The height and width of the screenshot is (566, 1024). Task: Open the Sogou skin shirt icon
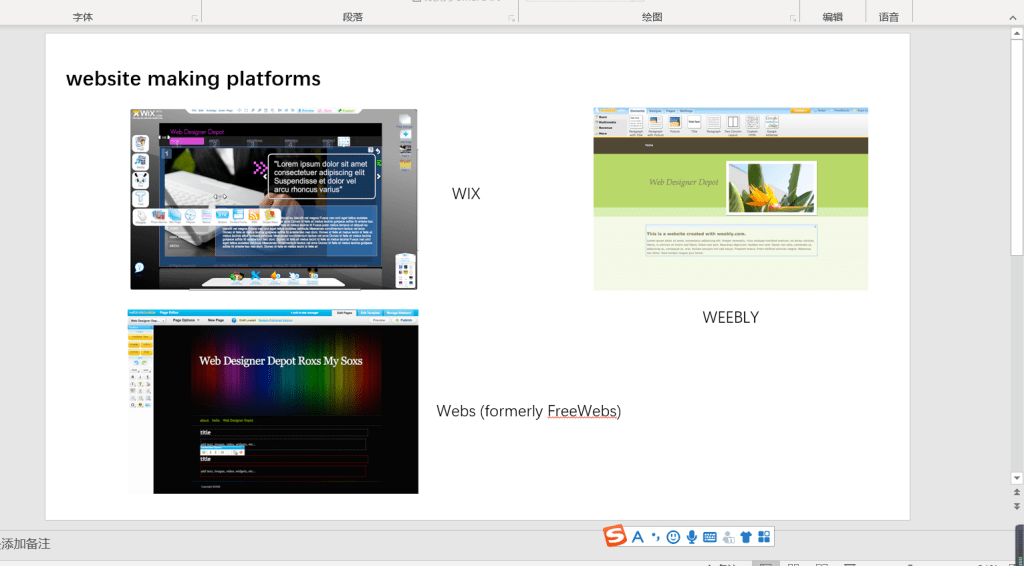(x=746, y=537)
